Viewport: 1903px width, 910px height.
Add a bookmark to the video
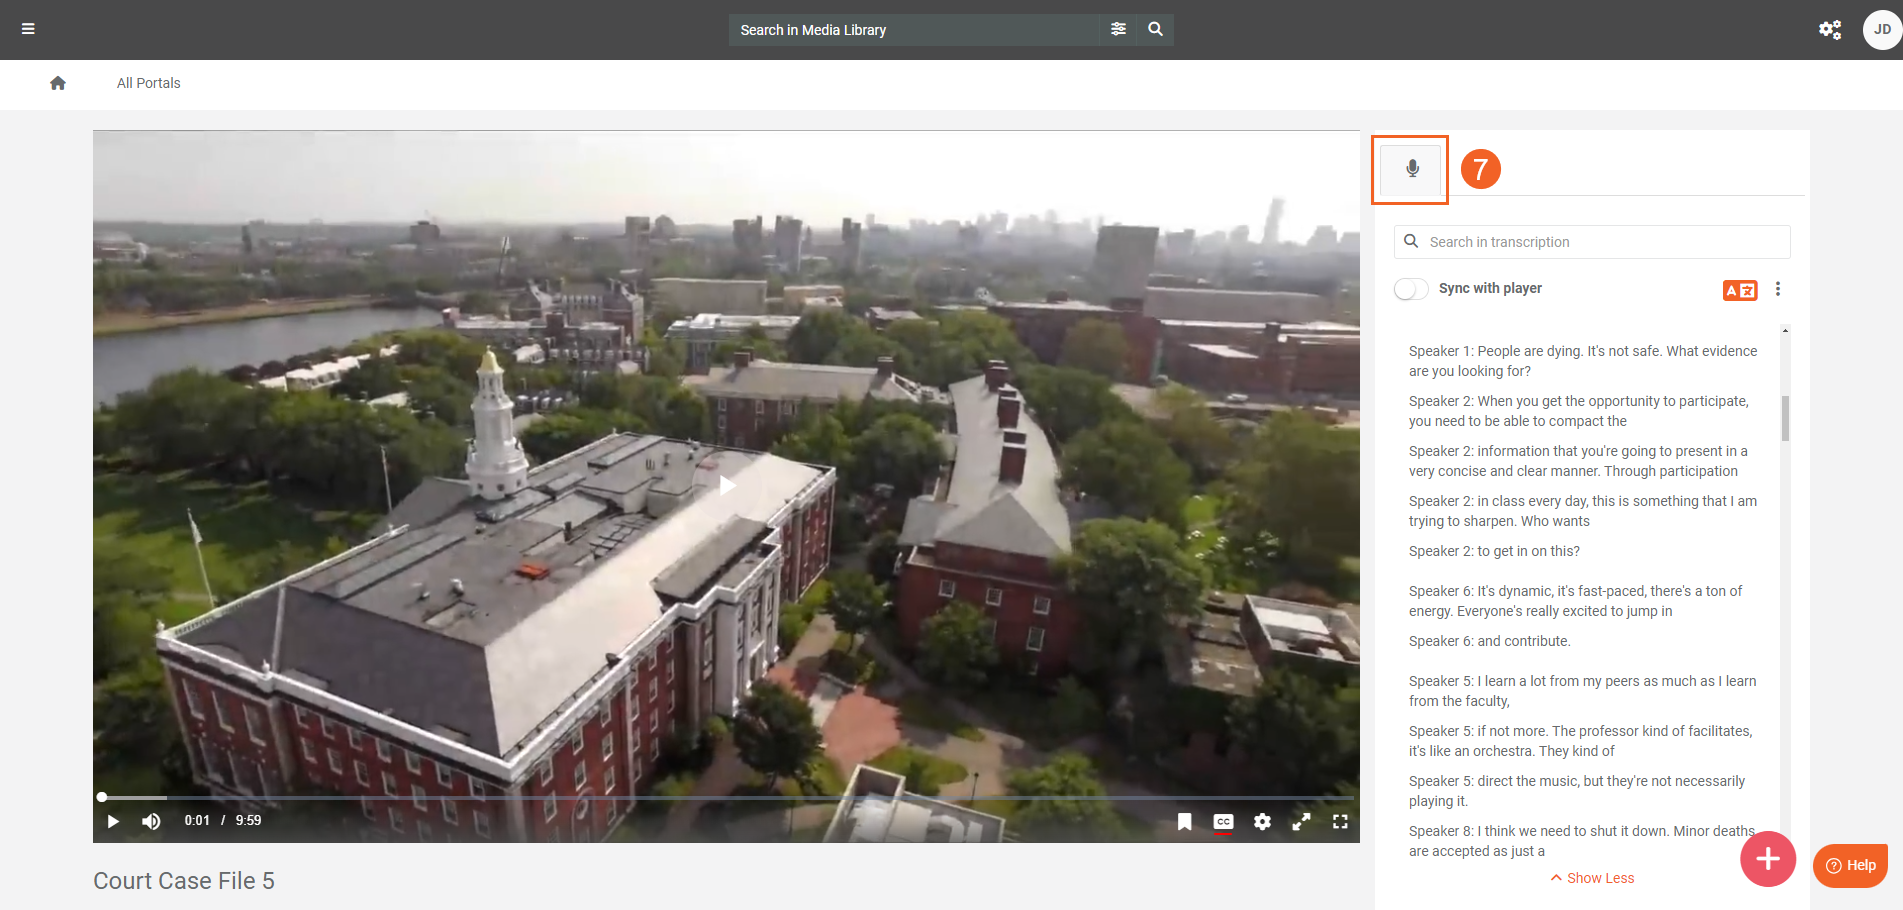[x=1184, y=821]
